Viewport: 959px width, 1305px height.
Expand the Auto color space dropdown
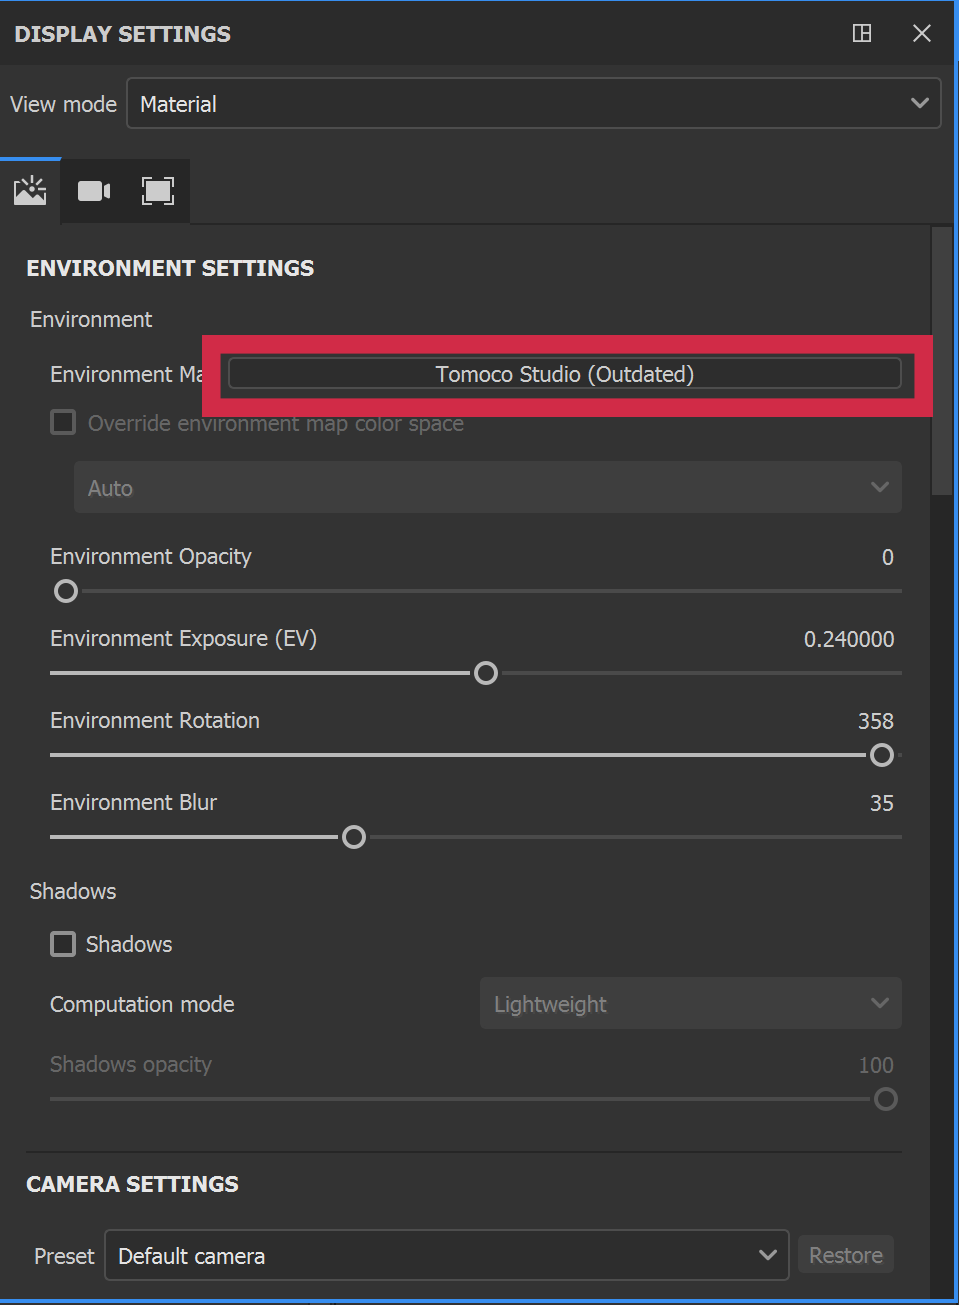(x=487, y=488)
